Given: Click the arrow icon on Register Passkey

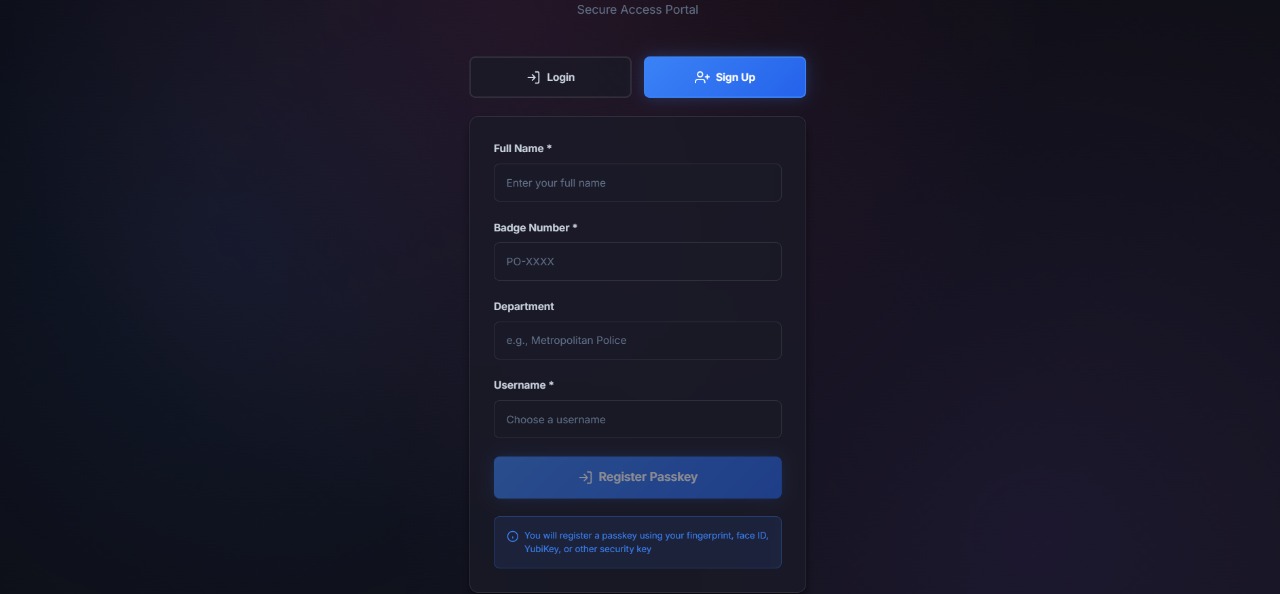Looking at the screenshot, I should (x=586, y=477).
